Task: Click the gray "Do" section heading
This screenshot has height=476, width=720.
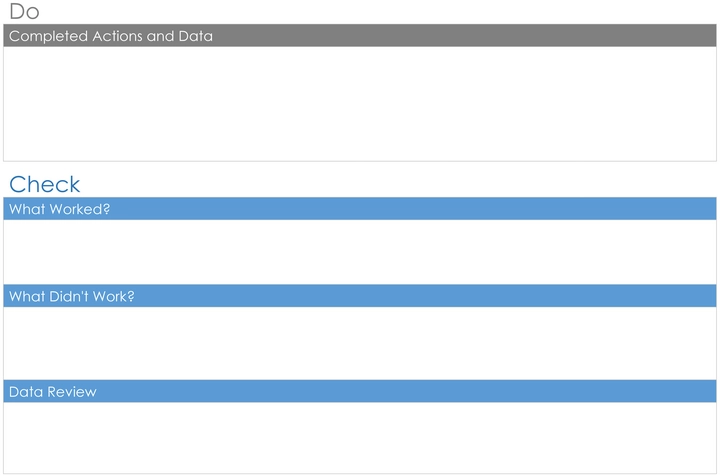Action: [x=24, y=11]
